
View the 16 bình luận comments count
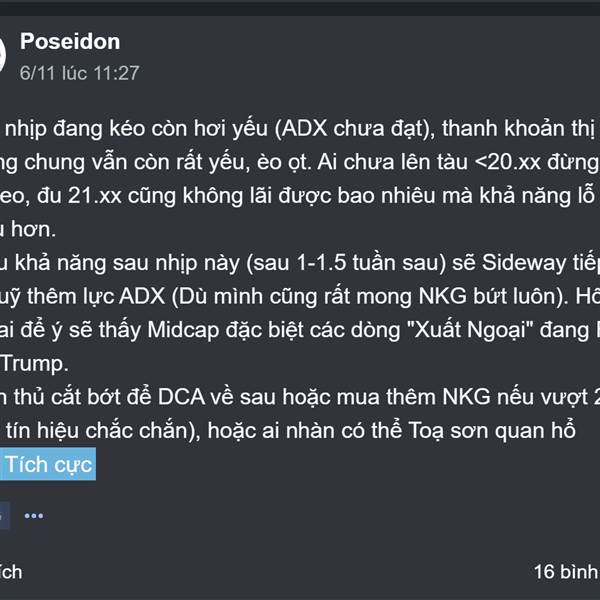pyautogui.click(x=566, y=572)
